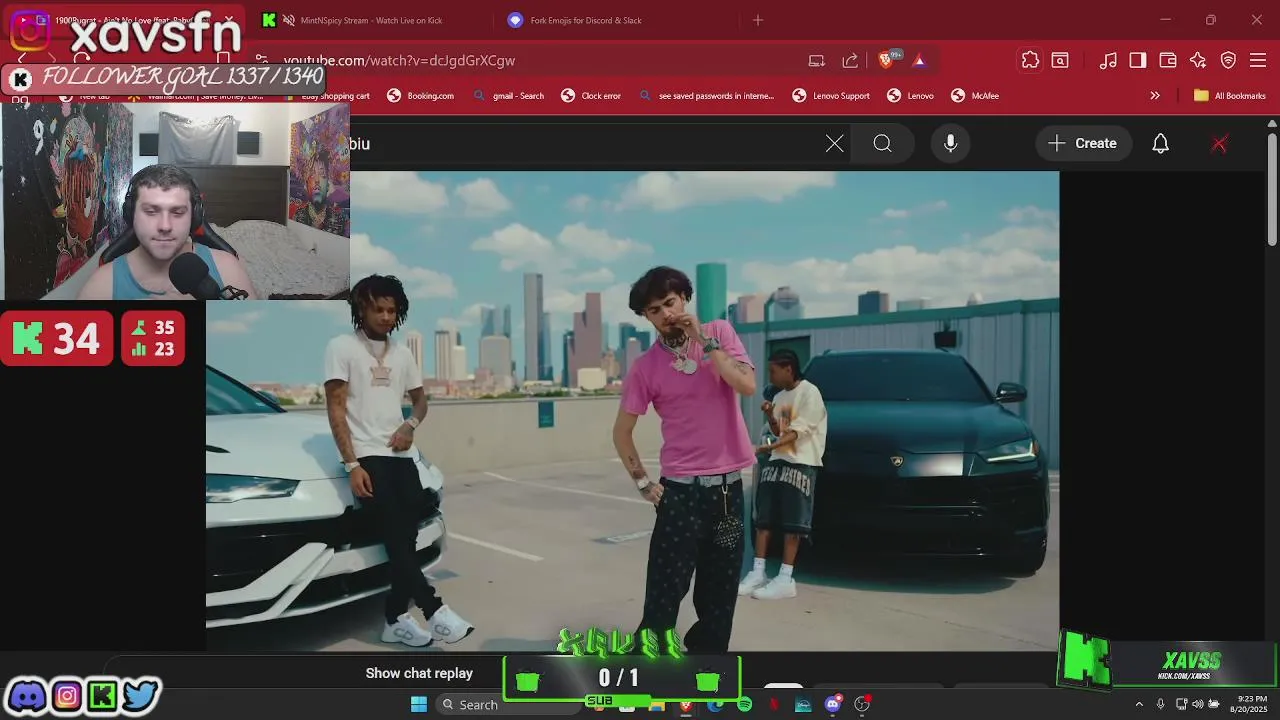The width and height of the screenshot is (1280, 720).
Task: Open the Brave Wallet icon
Action: [x=1168, y=60]
